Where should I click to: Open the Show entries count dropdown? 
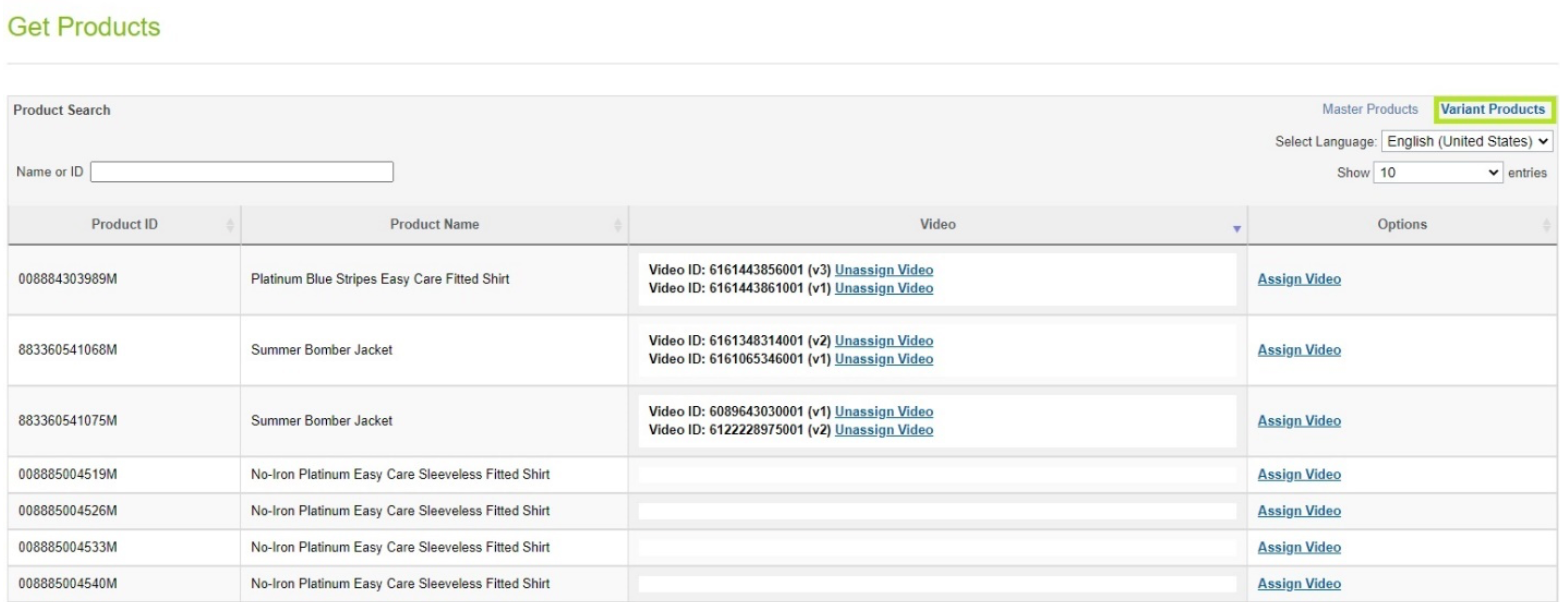(1438, 172)
